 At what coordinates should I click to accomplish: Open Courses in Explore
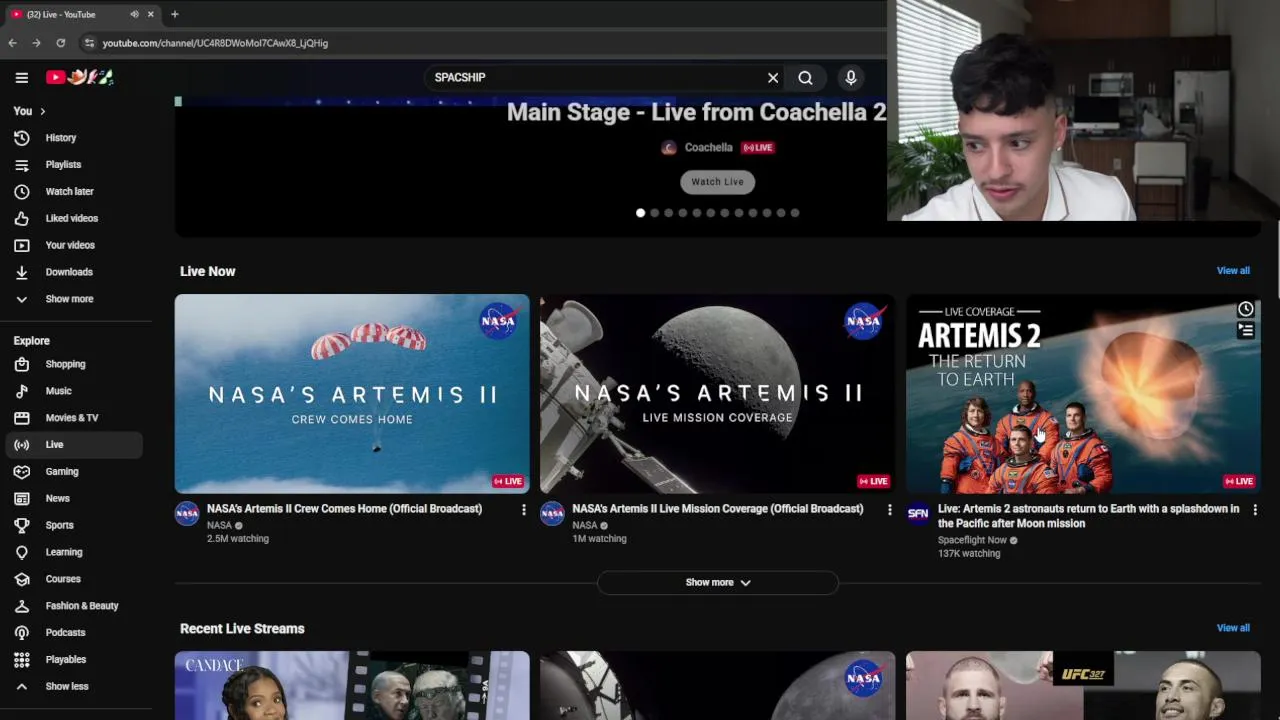73,580
